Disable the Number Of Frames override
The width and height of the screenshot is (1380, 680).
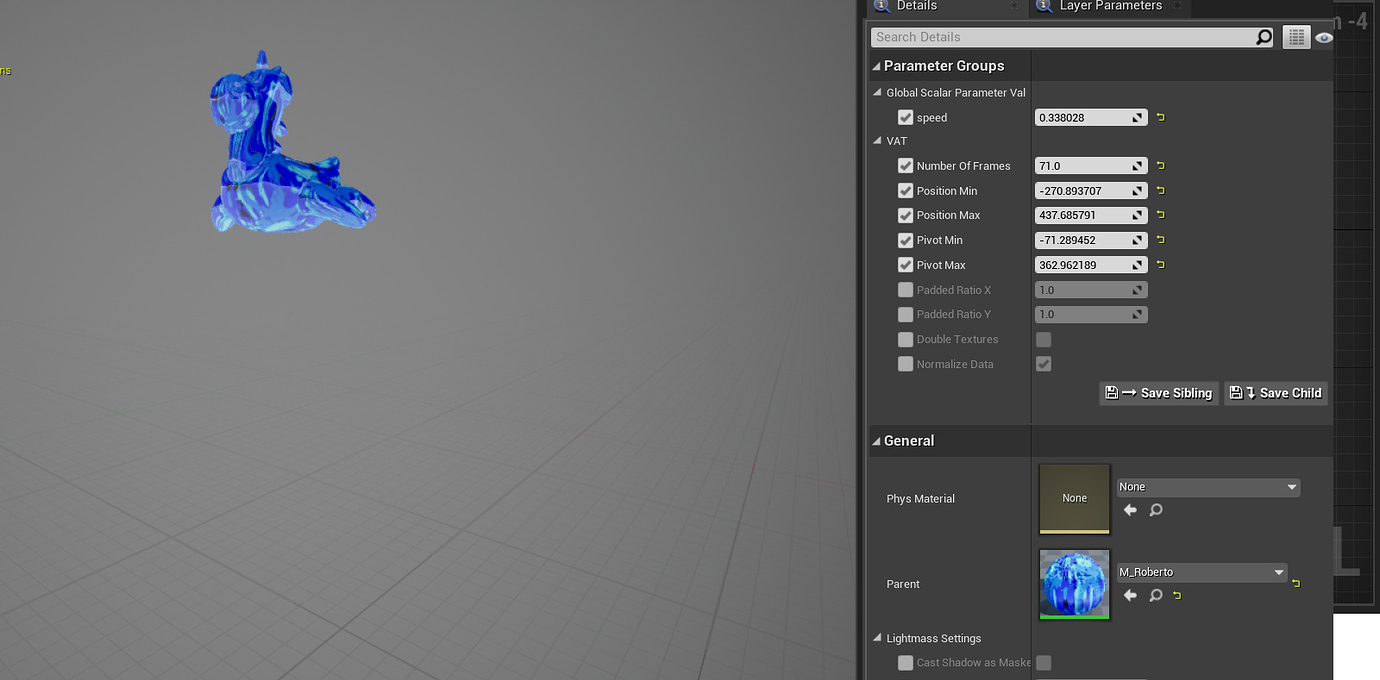click(x=906, y=165)
